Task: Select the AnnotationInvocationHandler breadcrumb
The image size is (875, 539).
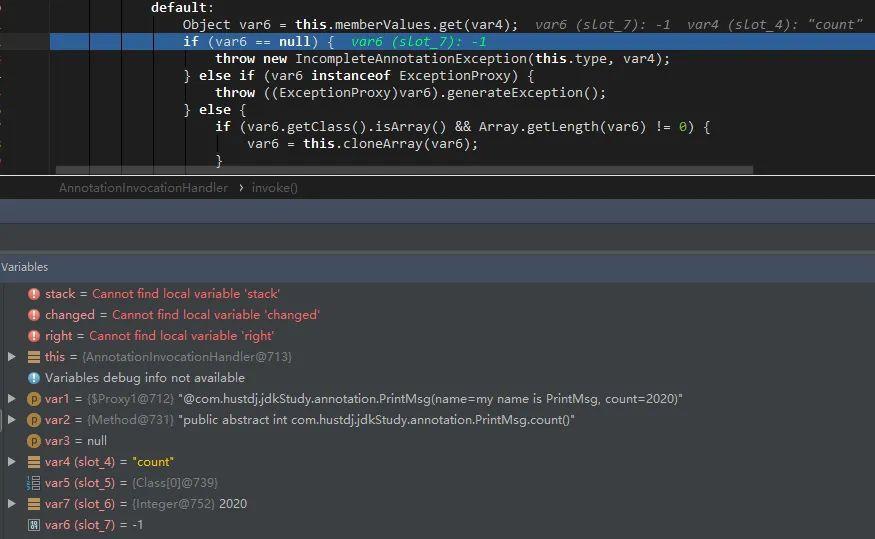Action: [x=143, y=187]
